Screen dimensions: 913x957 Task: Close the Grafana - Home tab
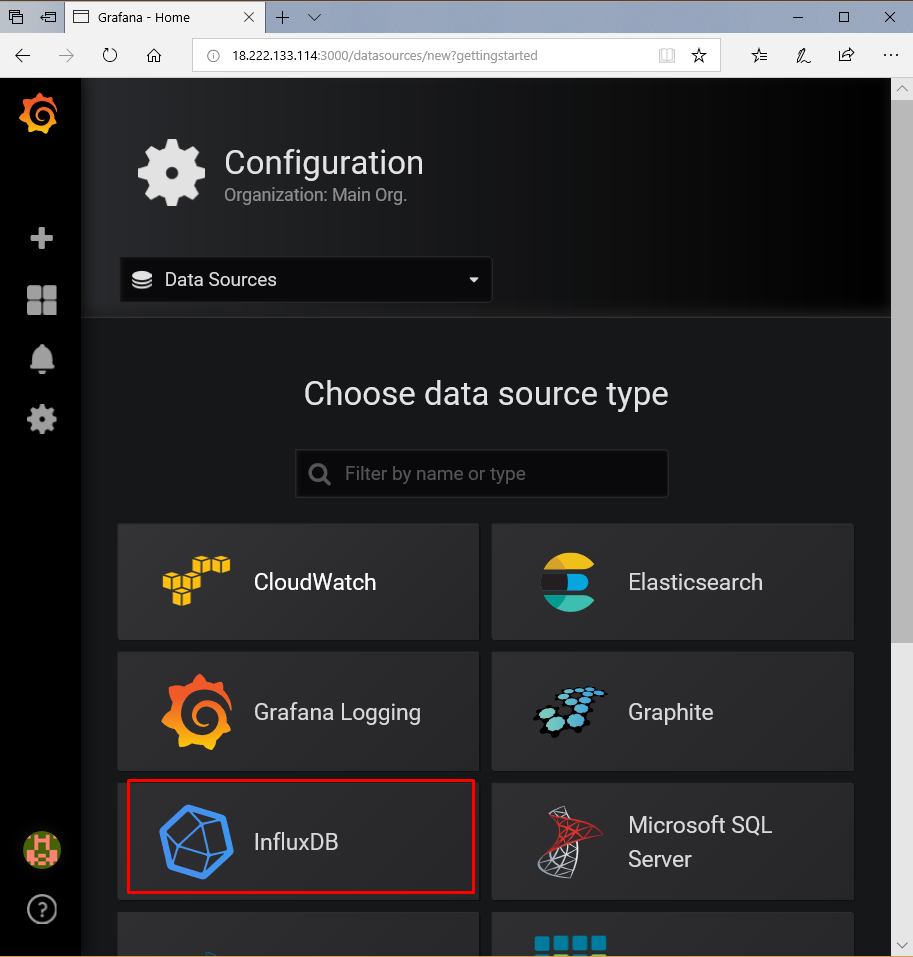249,17
